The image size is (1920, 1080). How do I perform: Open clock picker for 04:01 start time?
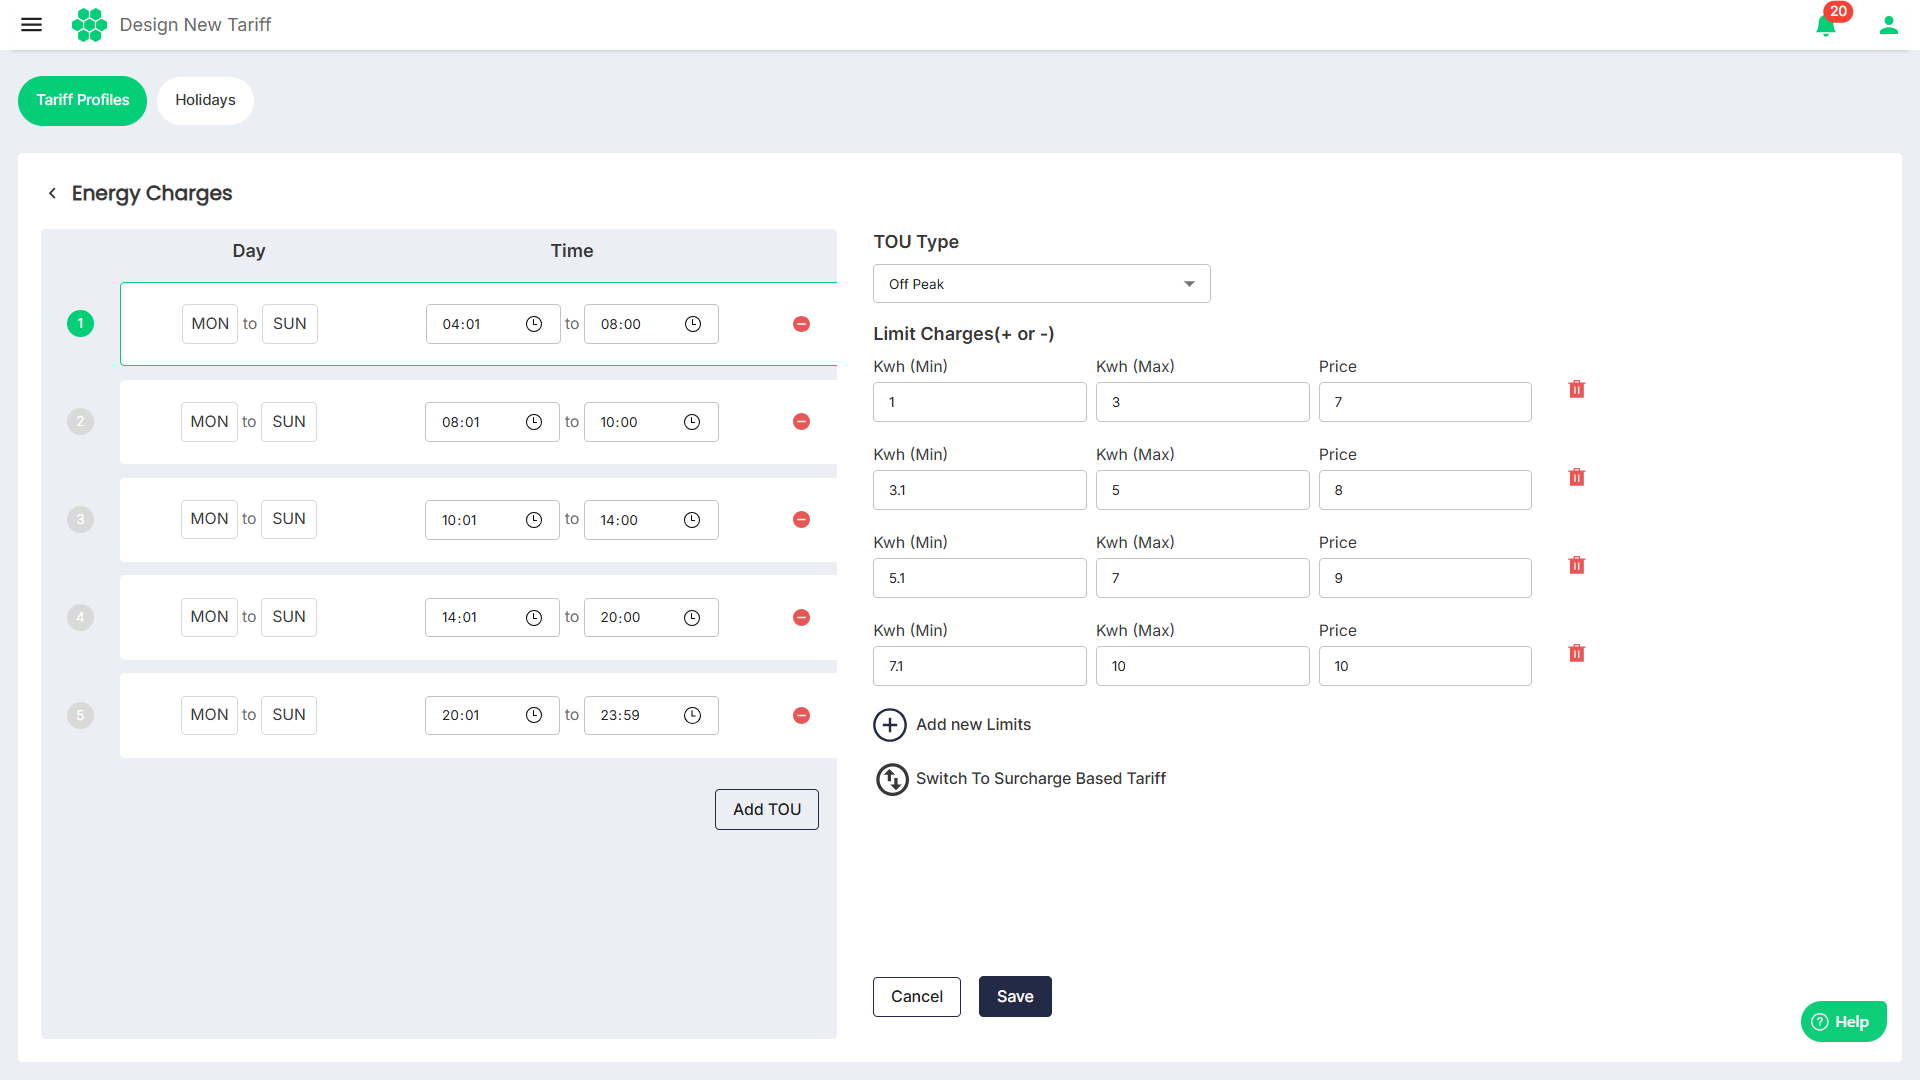534,324
